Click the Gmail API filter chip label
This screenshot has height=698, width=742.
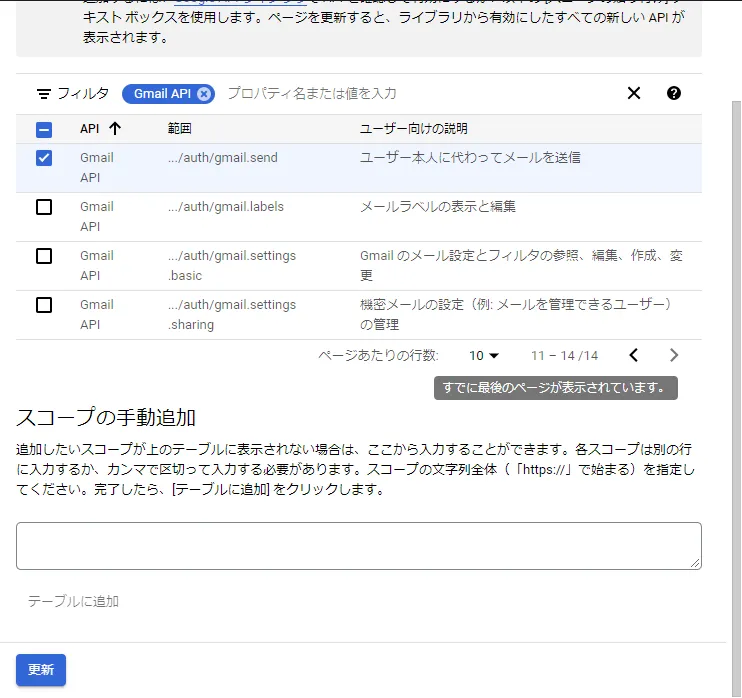[x=162, y=94]
